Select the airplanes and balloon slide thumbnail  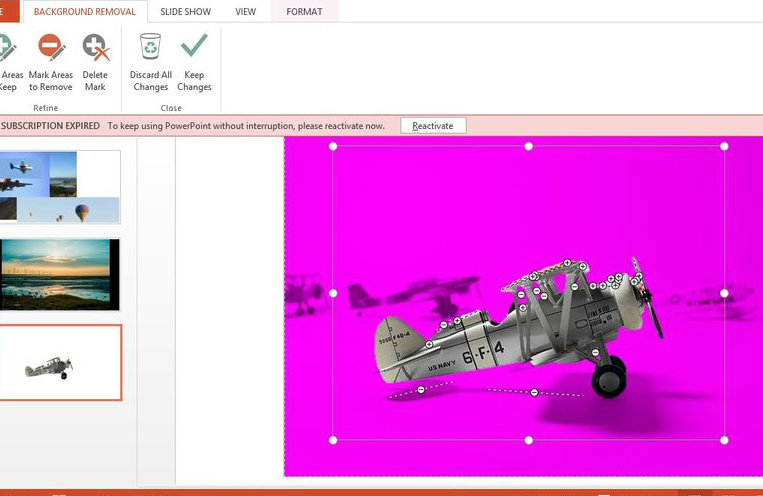(60, 187)
